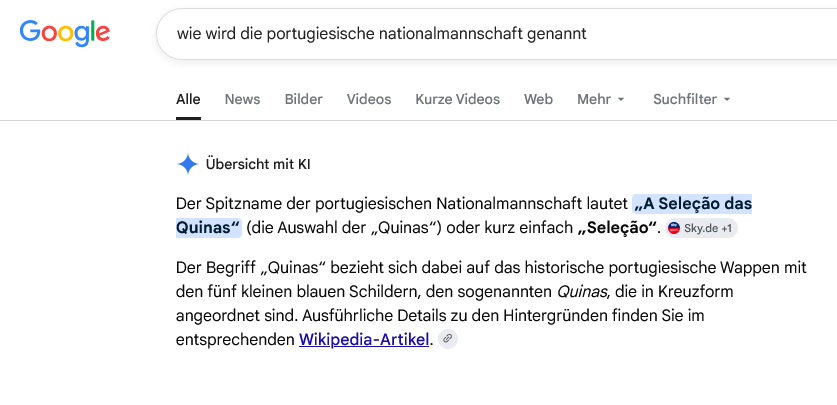Click the Google logo

pos(65,33)
